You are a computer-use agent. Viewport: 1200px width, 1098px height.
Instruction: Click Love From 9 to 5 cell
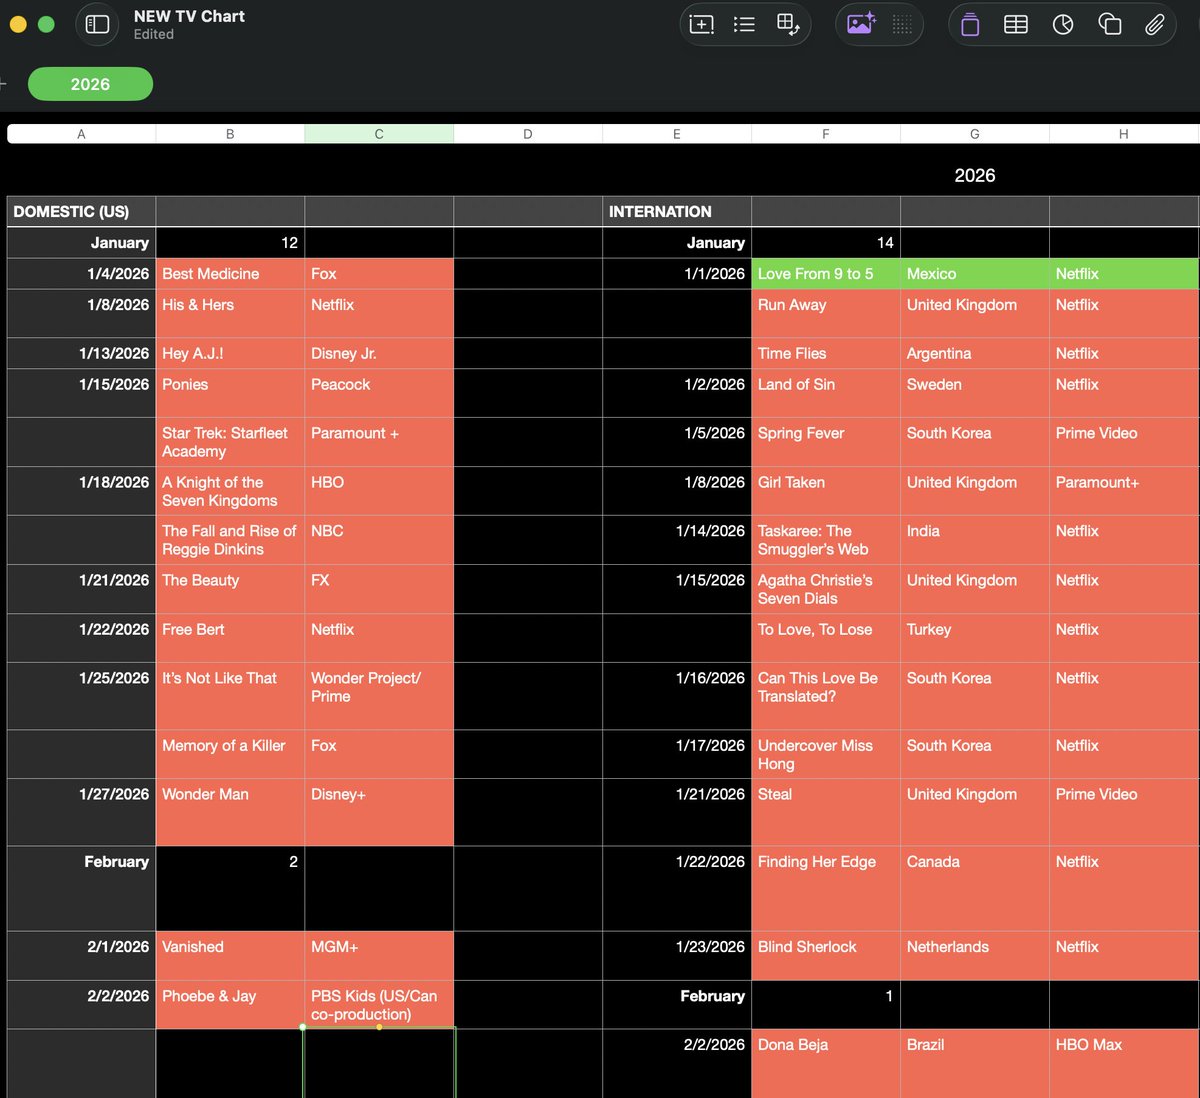[x=826, y=274]
